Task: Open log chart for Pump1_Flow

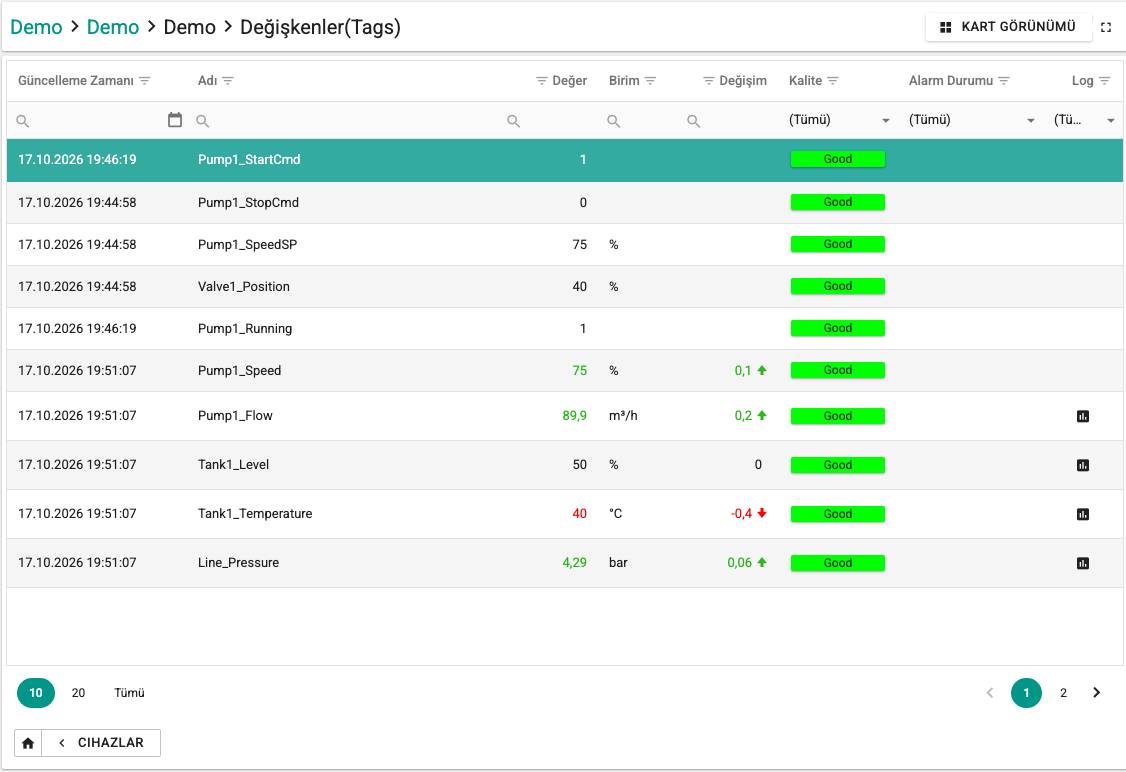Action: (x=1083, y=416)
